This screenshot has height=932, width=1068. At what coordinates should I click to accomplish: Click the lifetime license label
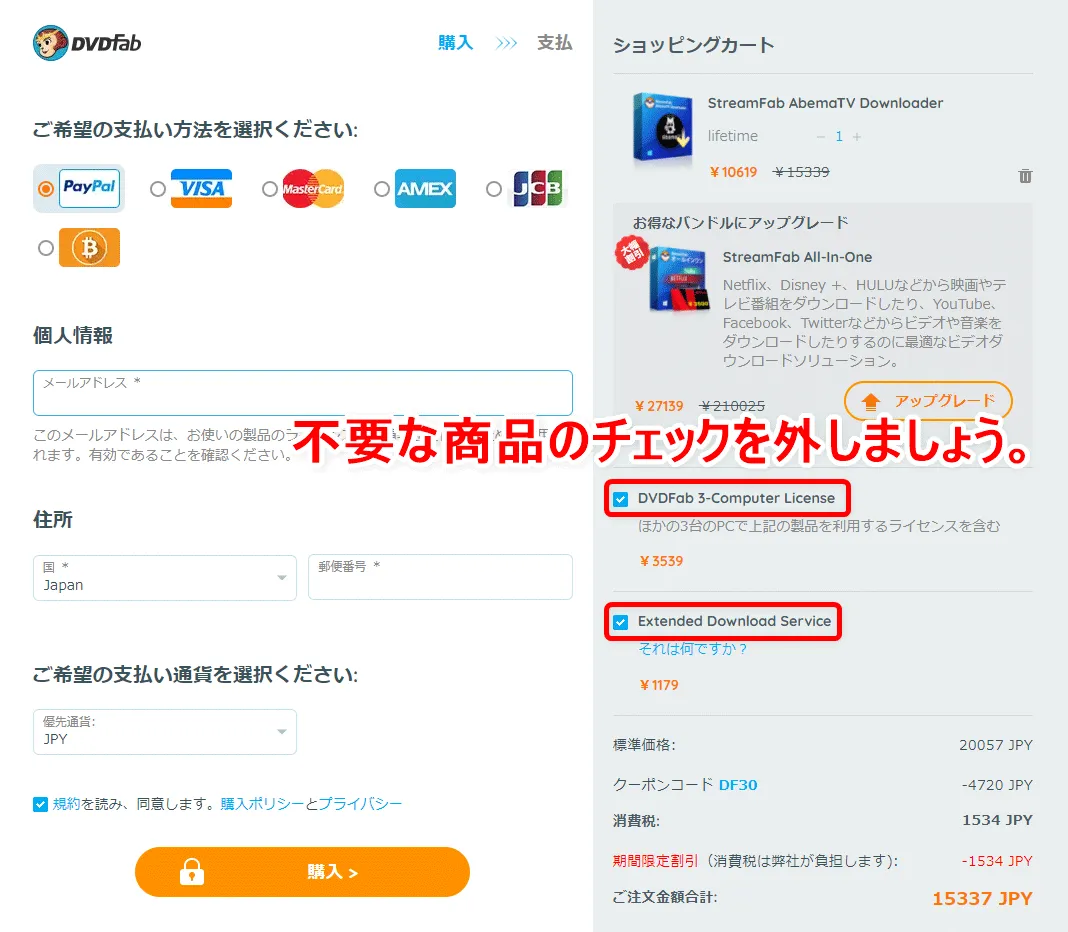pyautogui.click(x=732, y=136)
